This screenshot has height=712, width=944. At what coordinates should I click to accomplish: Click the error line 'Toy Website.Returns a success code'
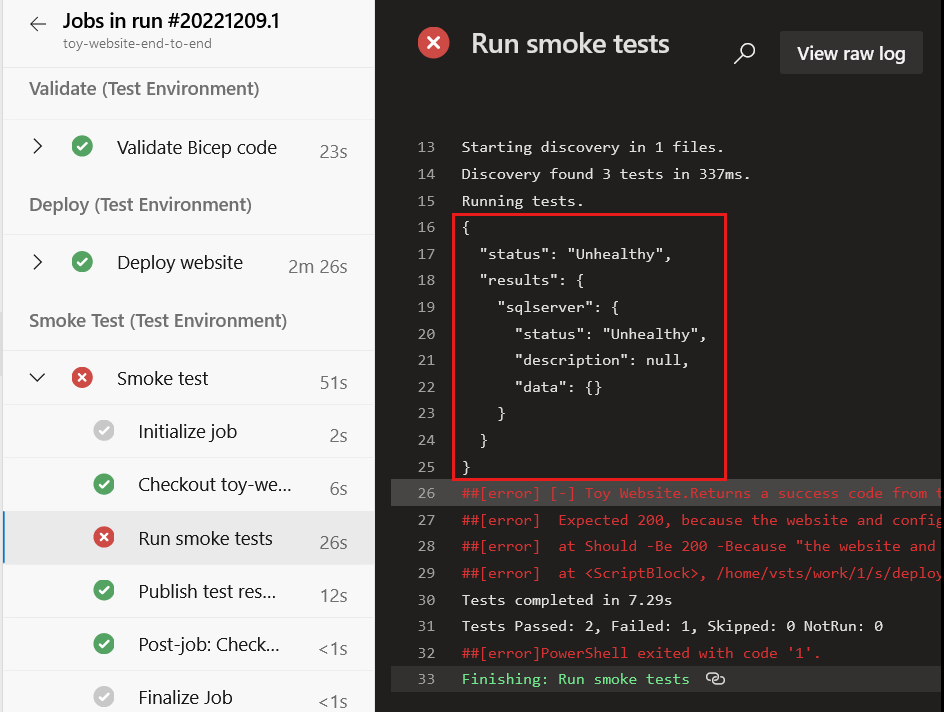pos(702,494)
